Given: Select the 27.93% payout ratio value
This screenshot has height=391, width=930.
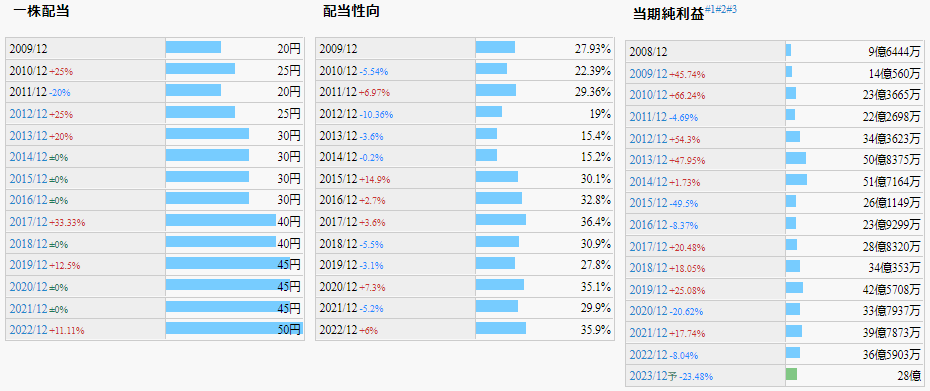Looking at the screenshot, I should pyautogui.click(x=593, y=49).
